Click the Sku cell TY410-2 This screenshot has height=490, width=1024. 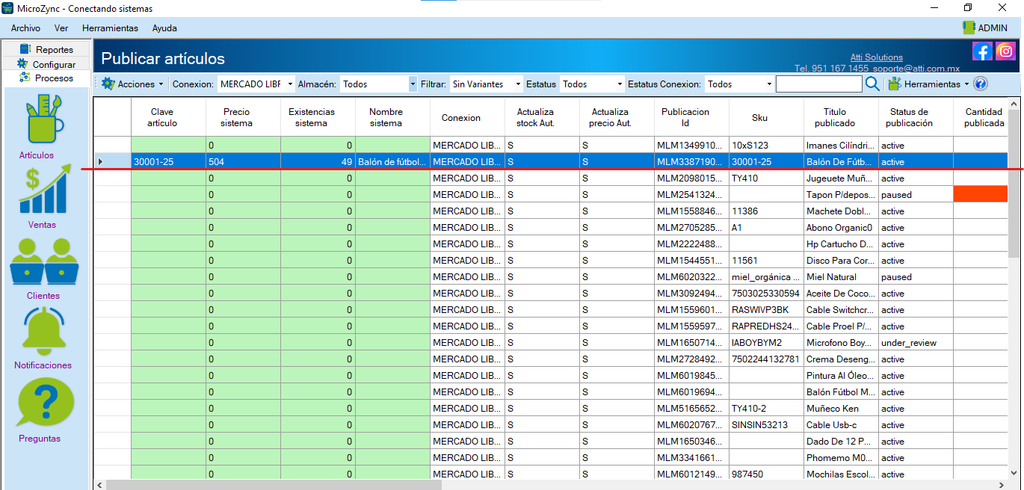pyautogui.click(x=767, y=408)
